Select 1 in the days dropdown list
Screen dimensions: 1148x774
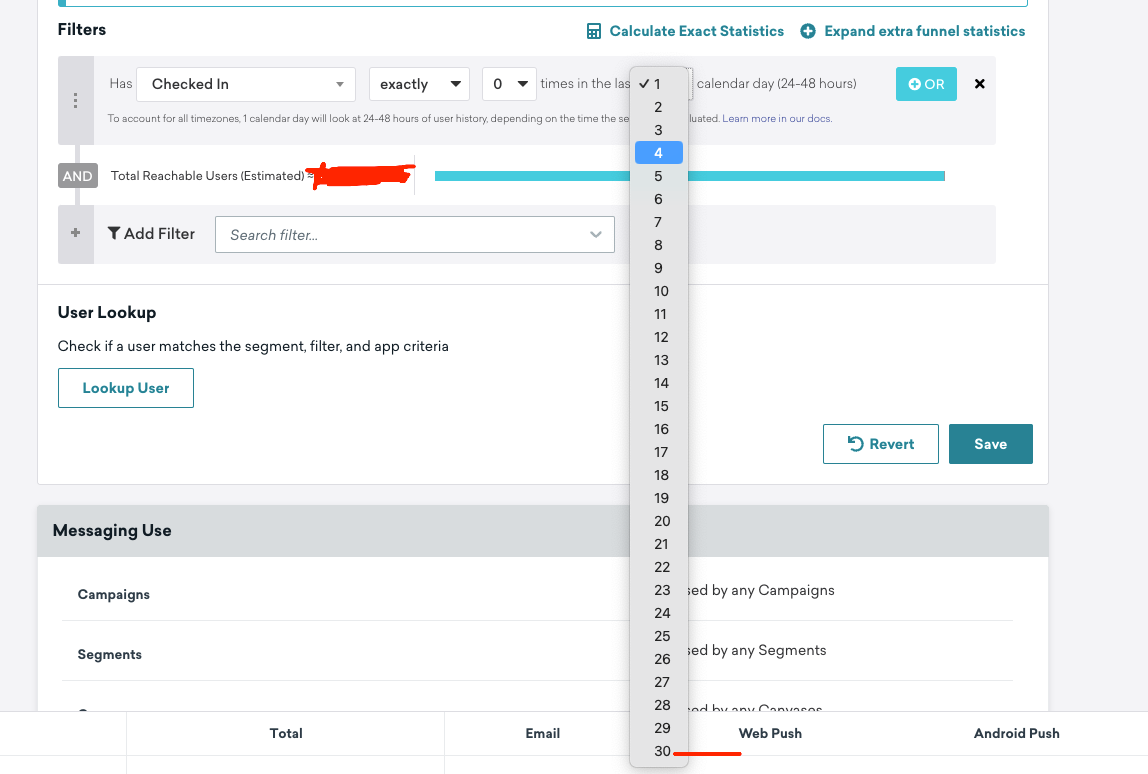(x=658, y=84)
